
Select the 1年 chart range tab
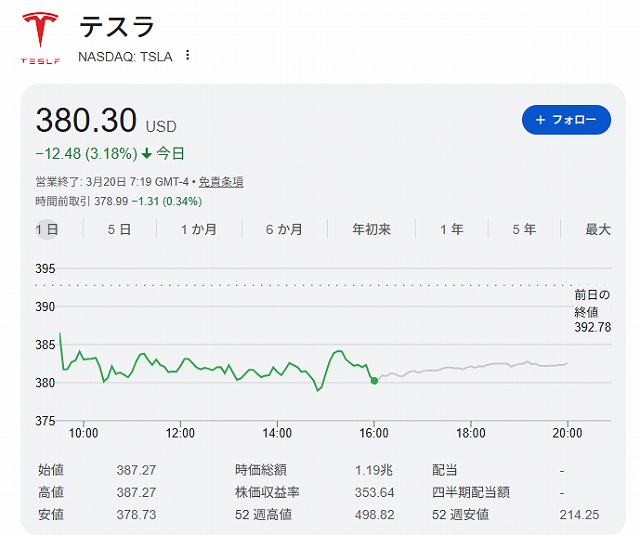[x=452, y=229]
